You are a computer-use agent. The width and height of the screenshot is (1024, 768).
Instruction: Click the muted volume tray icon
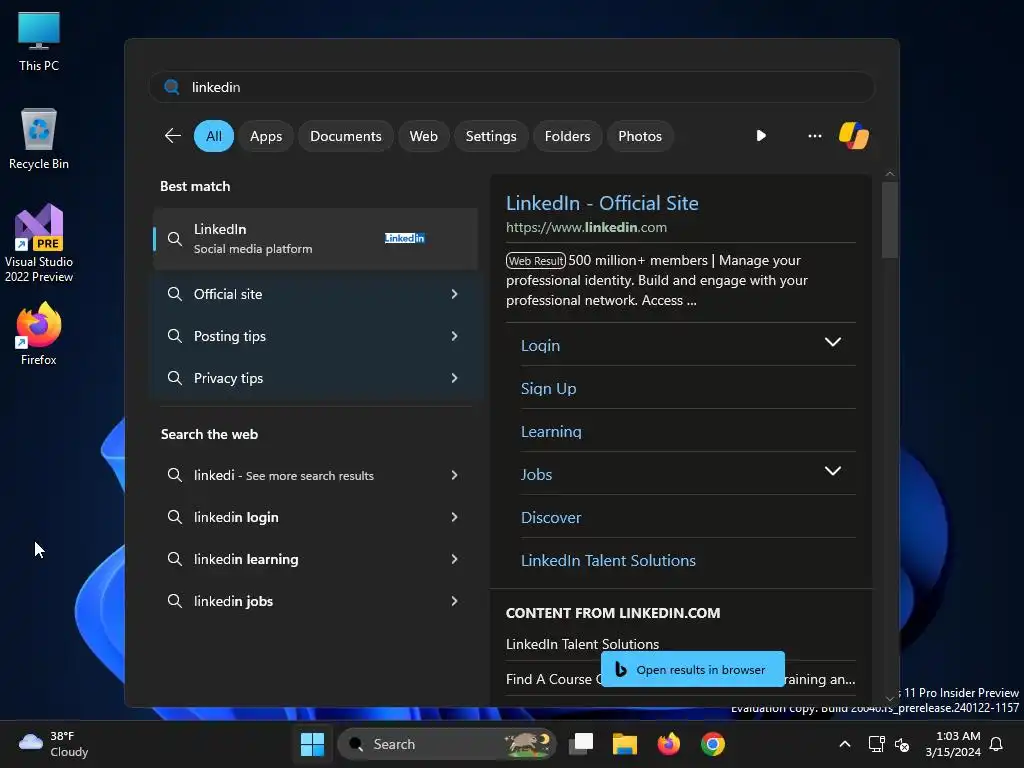pos(902,744)
